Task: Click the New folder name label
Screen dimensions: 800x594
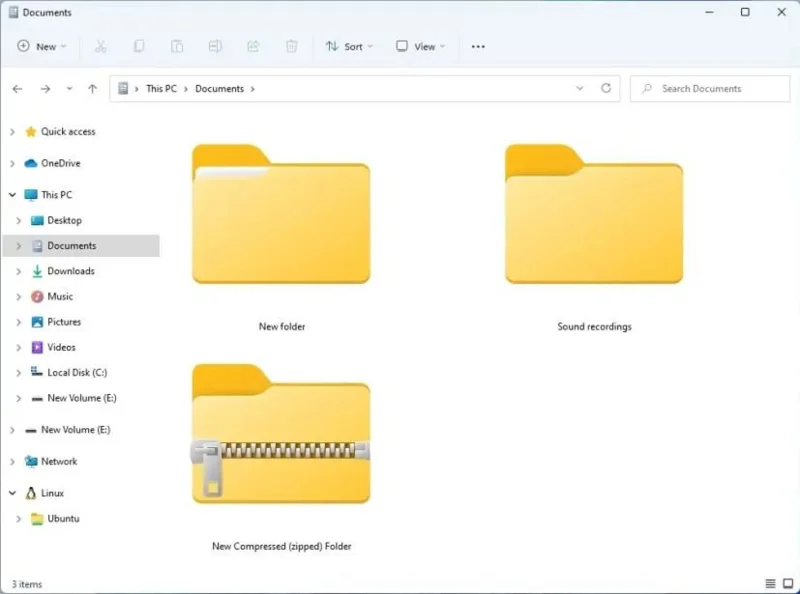Action: [282, 327]
